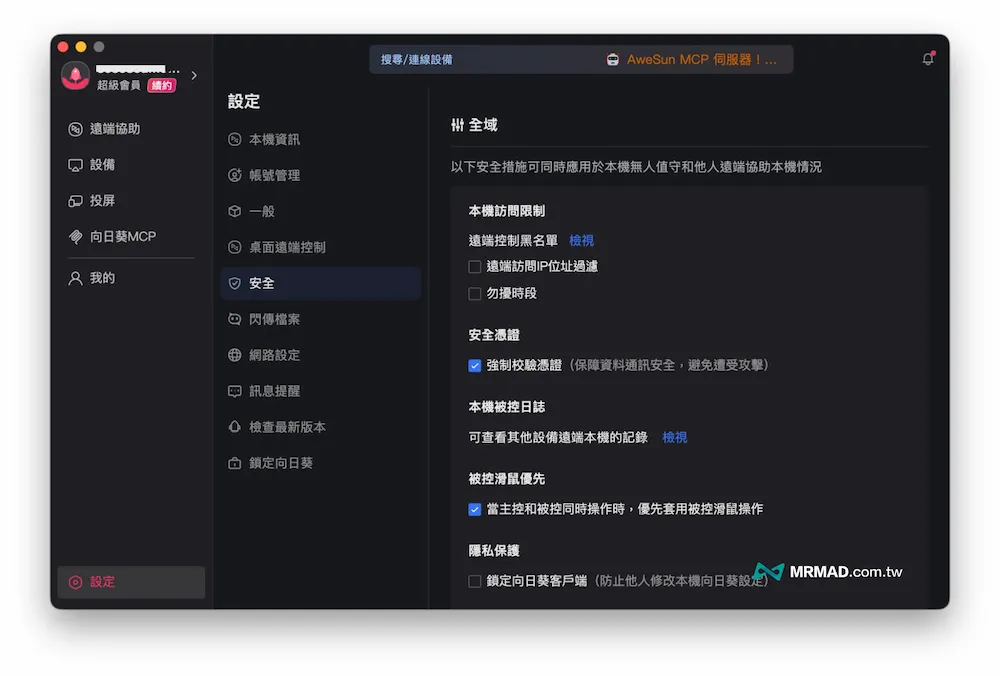The image size is (1000, 676).
Task: Click the 超級會員 label
Action: (119, 85)
